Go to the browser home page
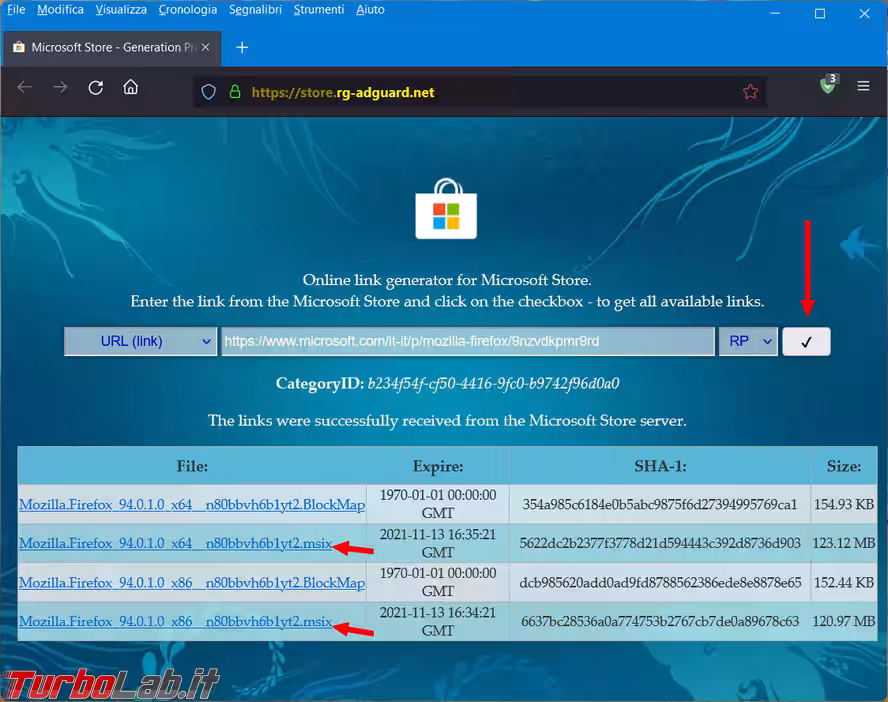 click(x=131, y=88)
